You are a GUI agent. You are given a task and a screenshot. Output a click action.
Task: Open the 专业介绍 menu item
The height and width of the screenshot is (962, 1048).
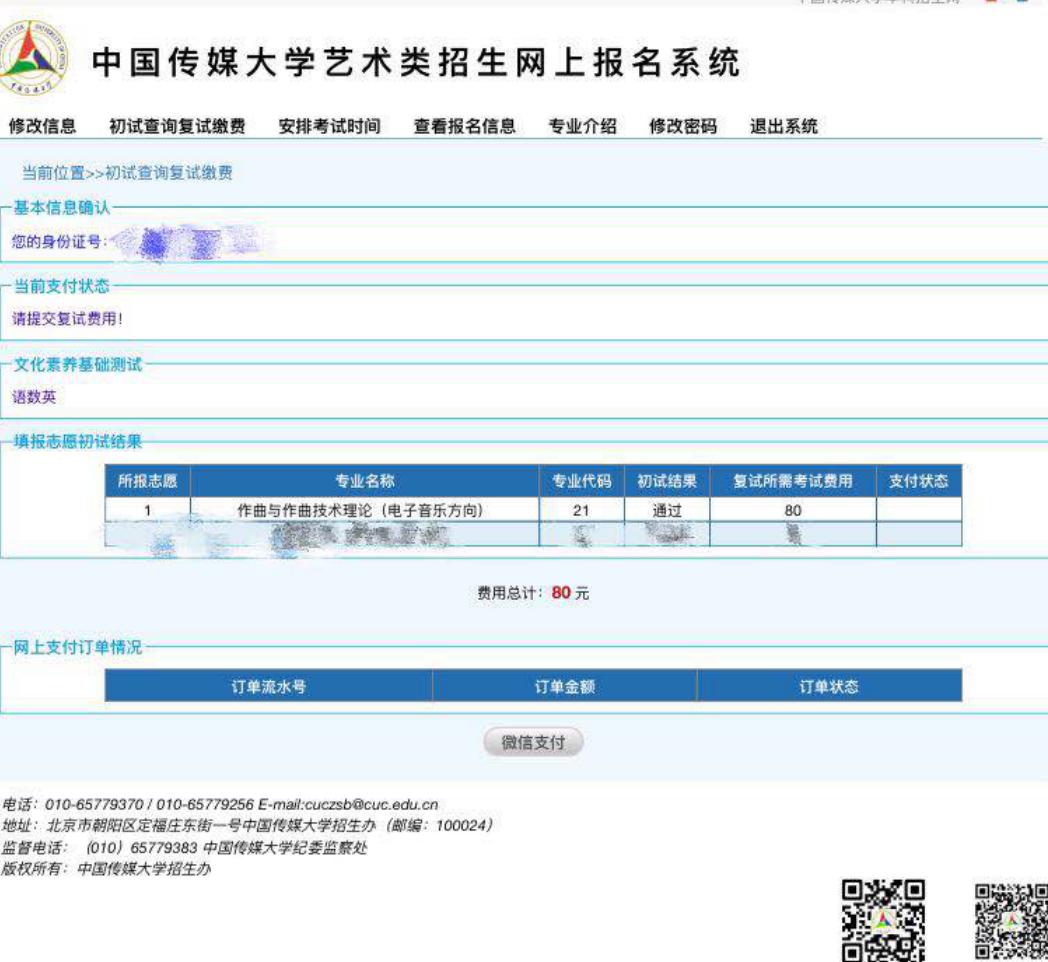click(582, 126)
